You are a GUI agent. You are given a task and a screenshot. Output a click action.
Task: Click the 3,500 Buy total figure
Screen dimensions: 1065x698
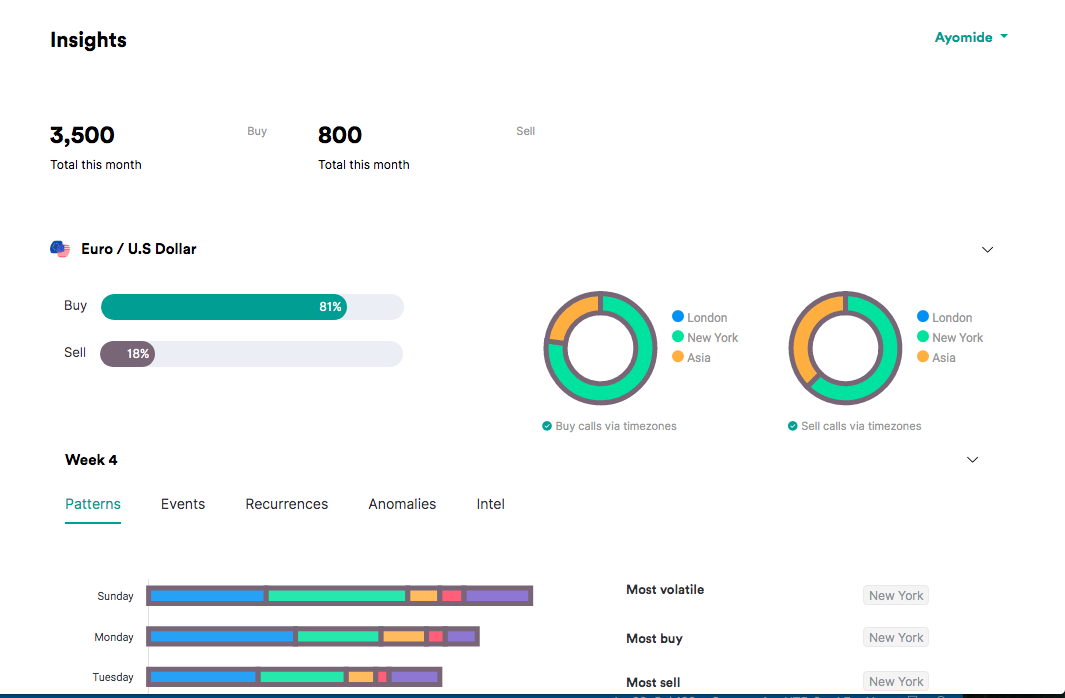82,135
